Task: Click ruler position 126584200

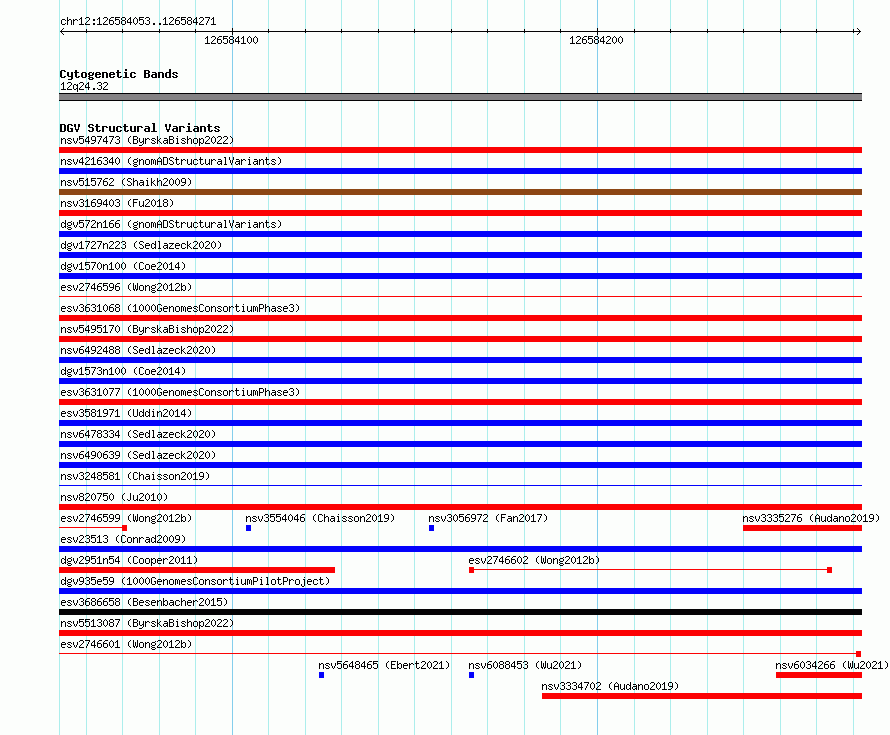Action: pos(597,40)
